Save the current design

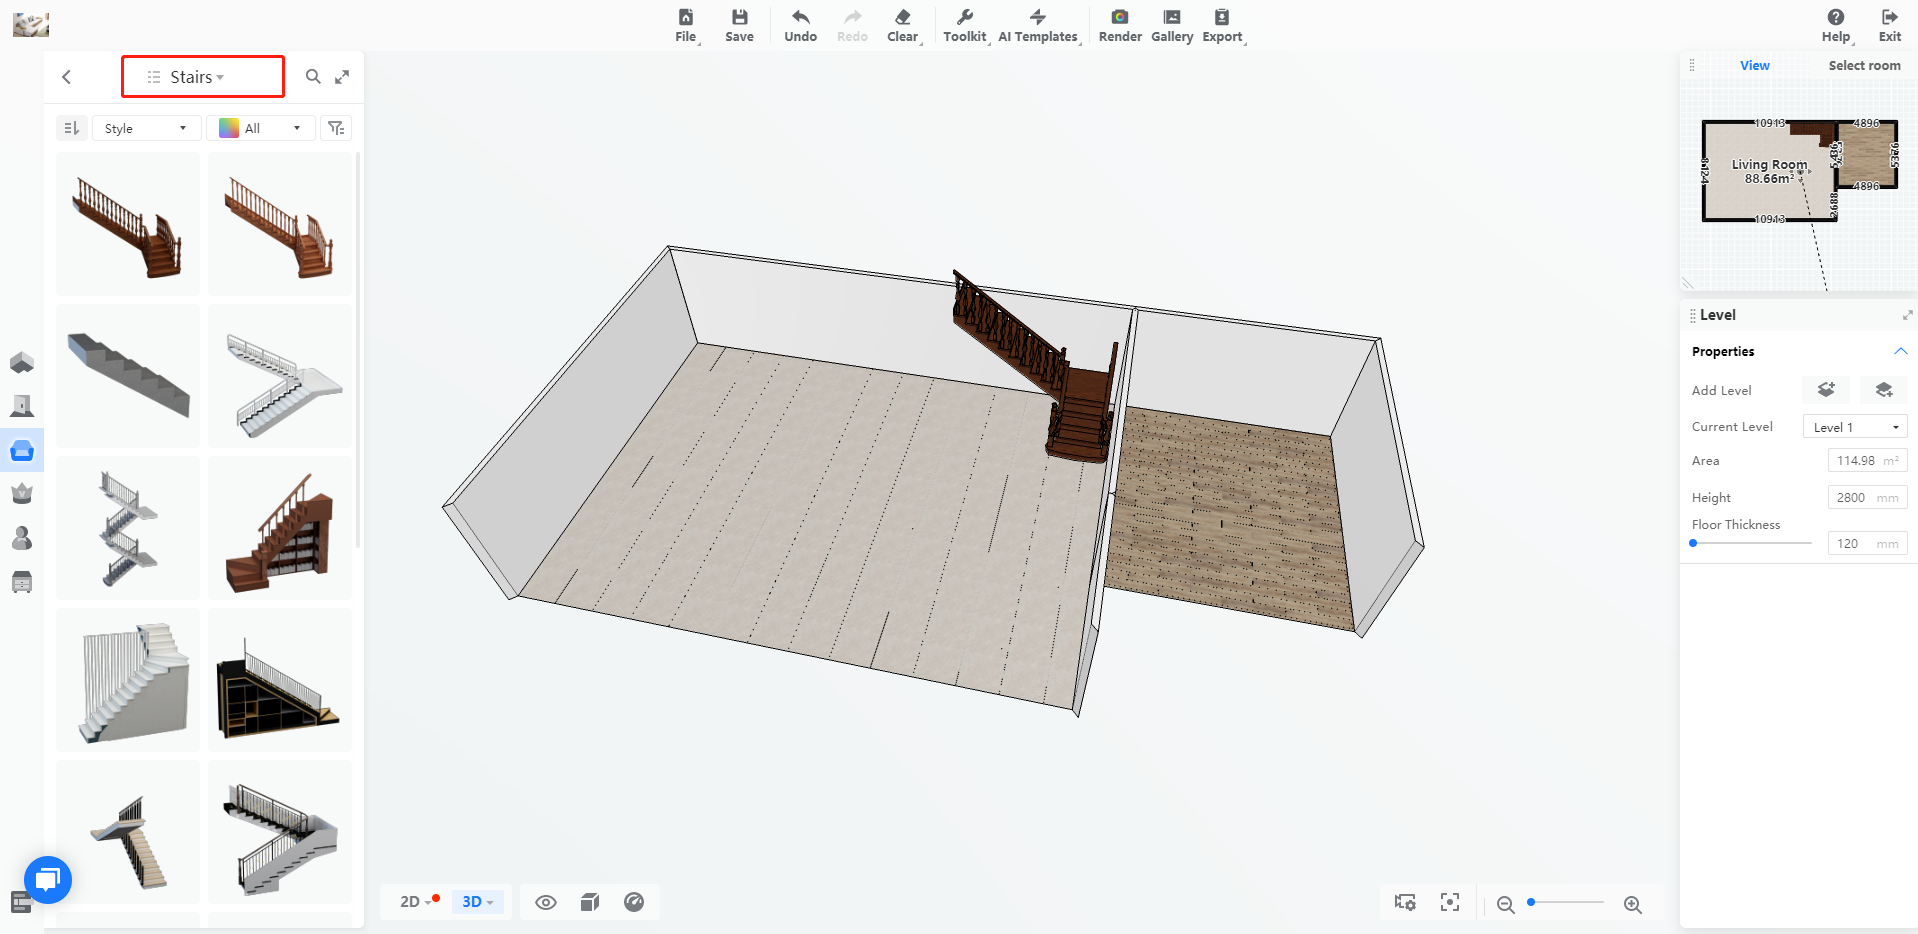click(x=739, y=26)
